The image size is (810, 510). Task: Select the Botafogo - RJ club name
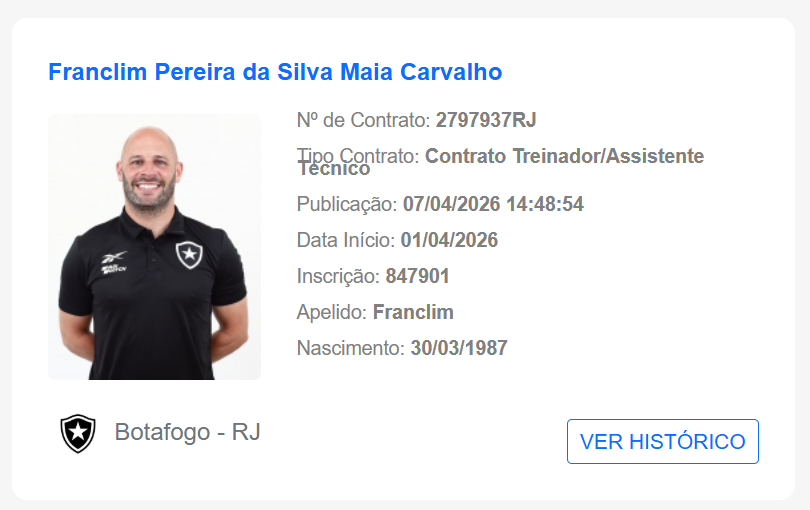tap(187, 433)
